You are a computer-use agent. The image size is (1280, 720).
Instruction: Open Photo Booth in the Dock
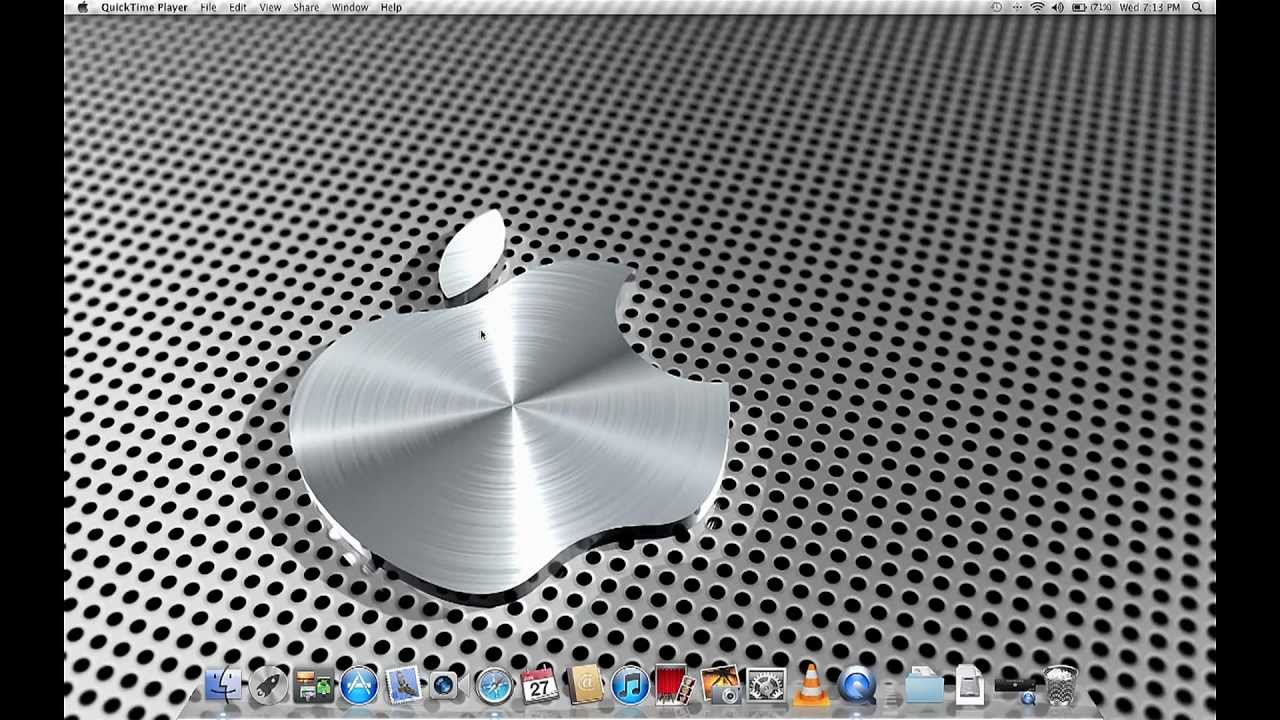[x=674, y=685]
